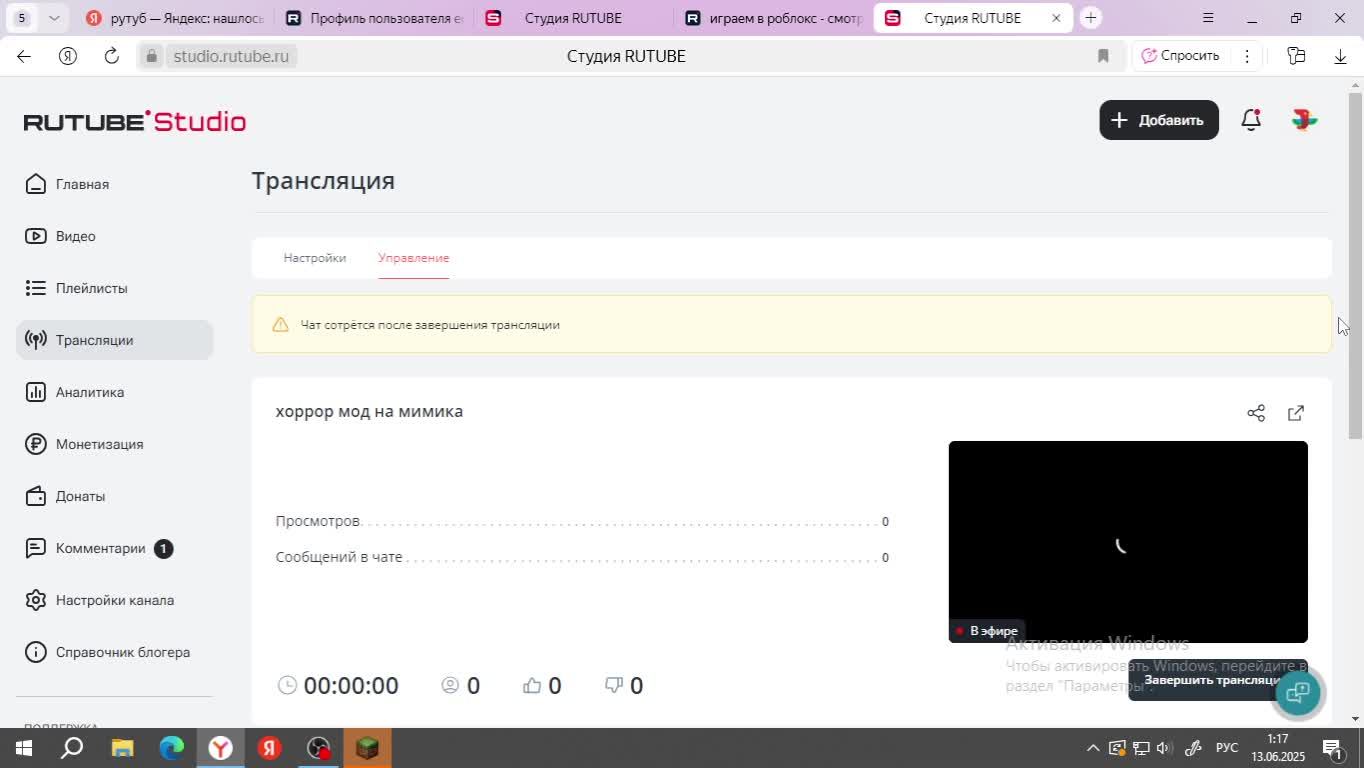Screen dimensions: 1364x768
Task: Bookmark this page
Action: tap(1103, 56)
